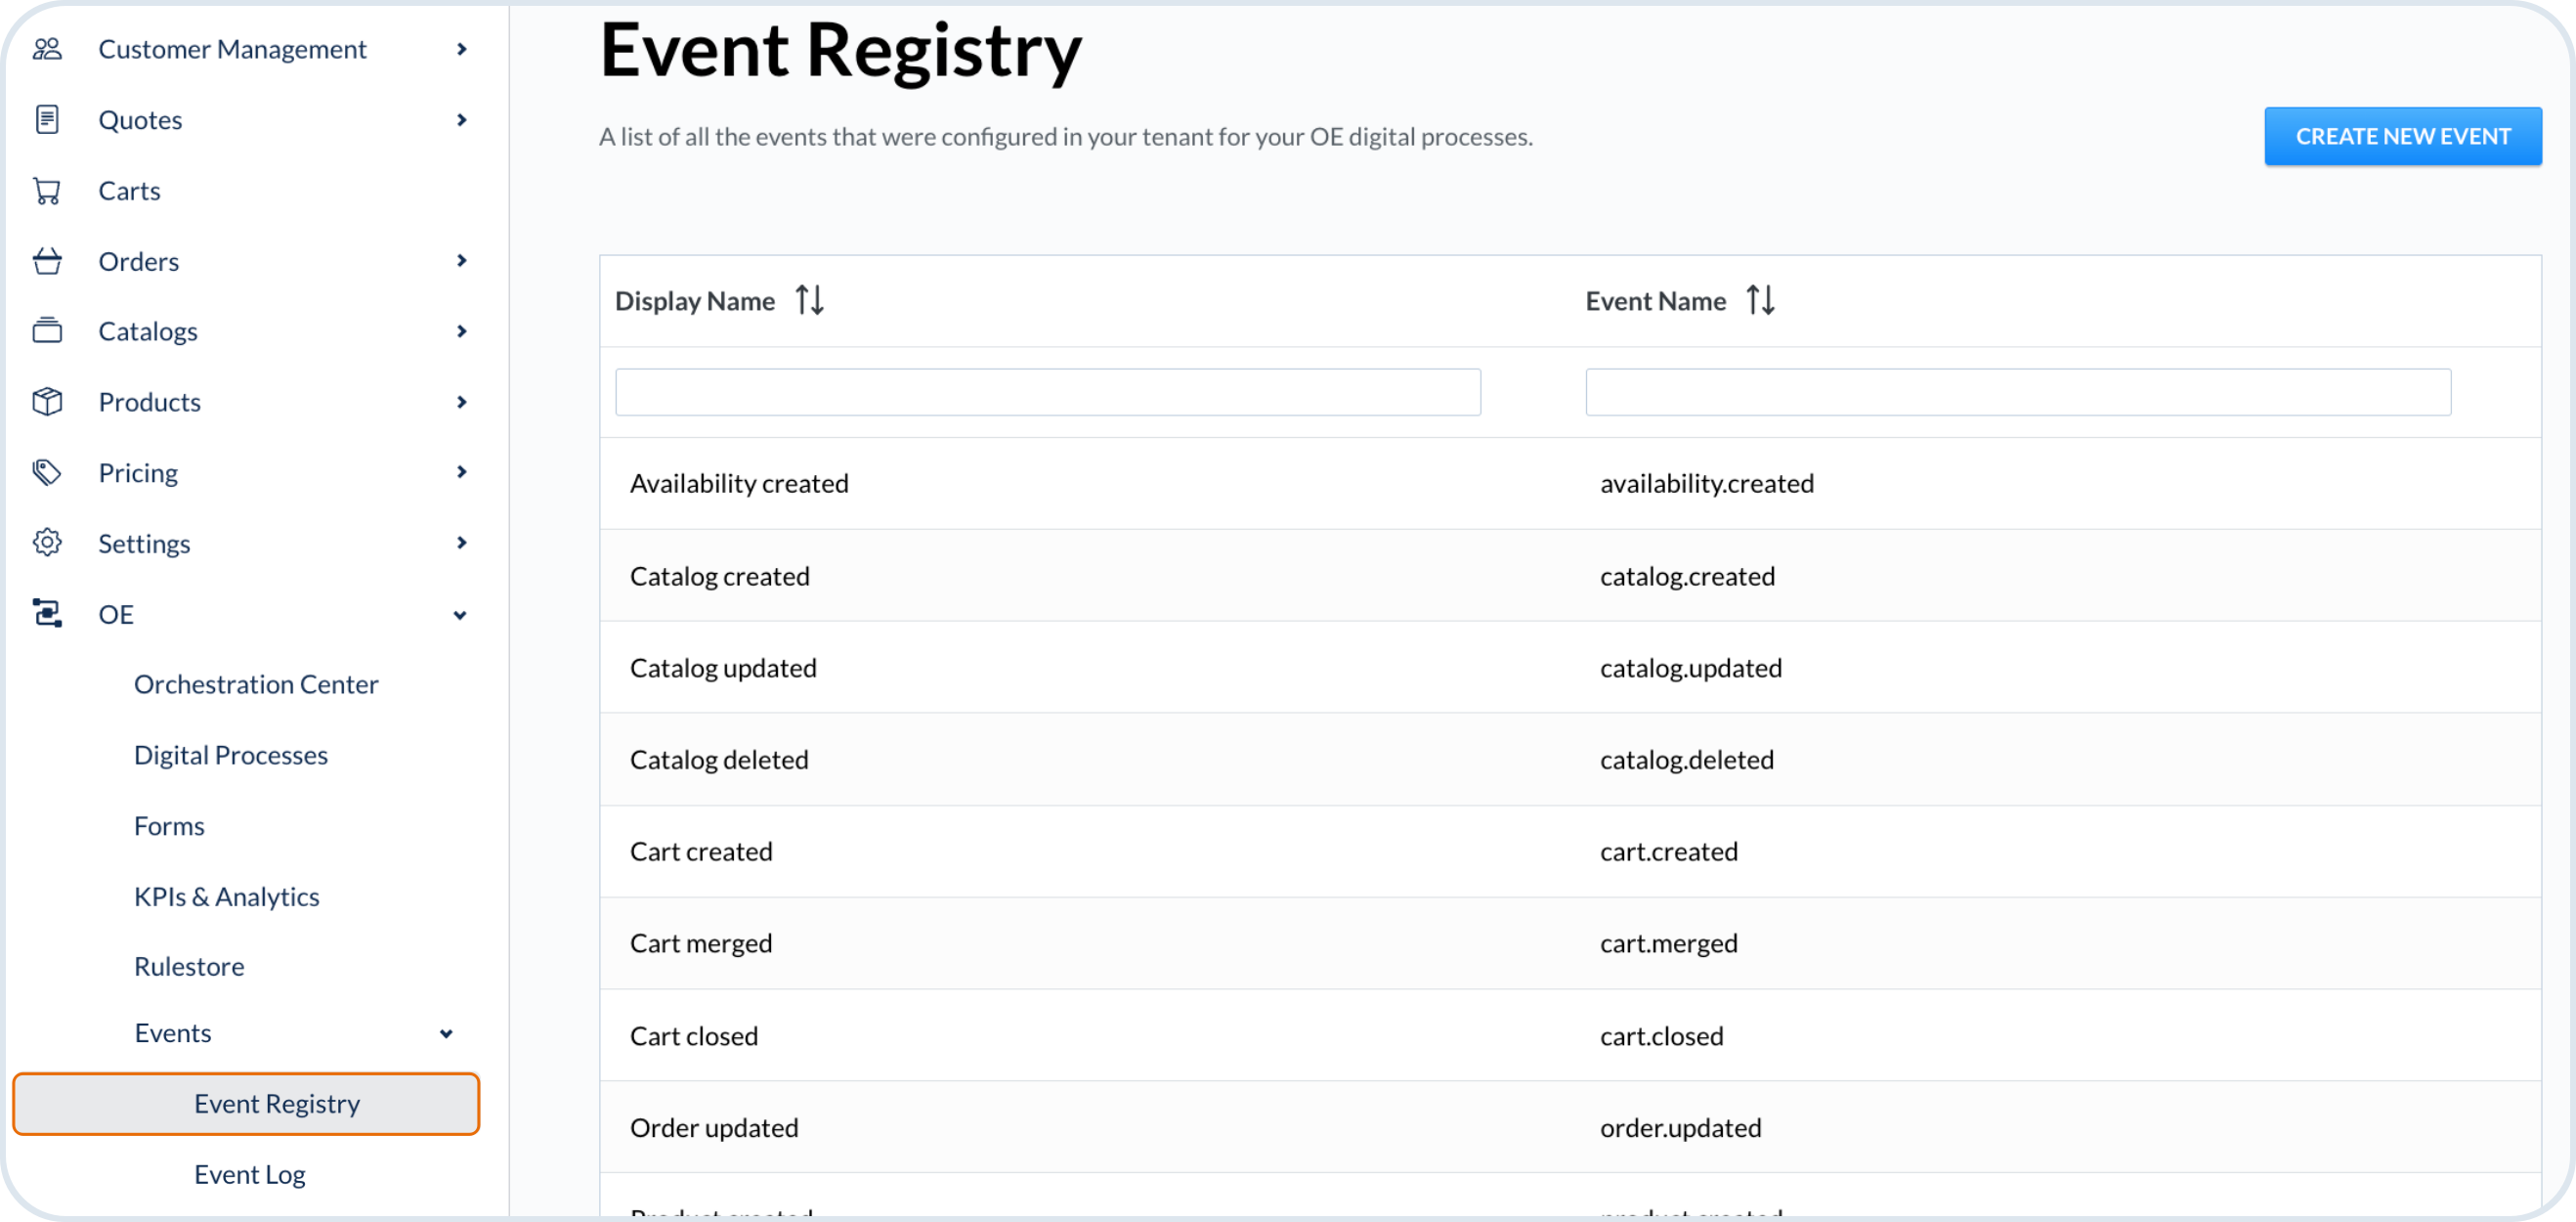The height and width of the screenshot is (1222, 2576).
Task: Collapse the Events submenu chevron
Action: 446,1034
